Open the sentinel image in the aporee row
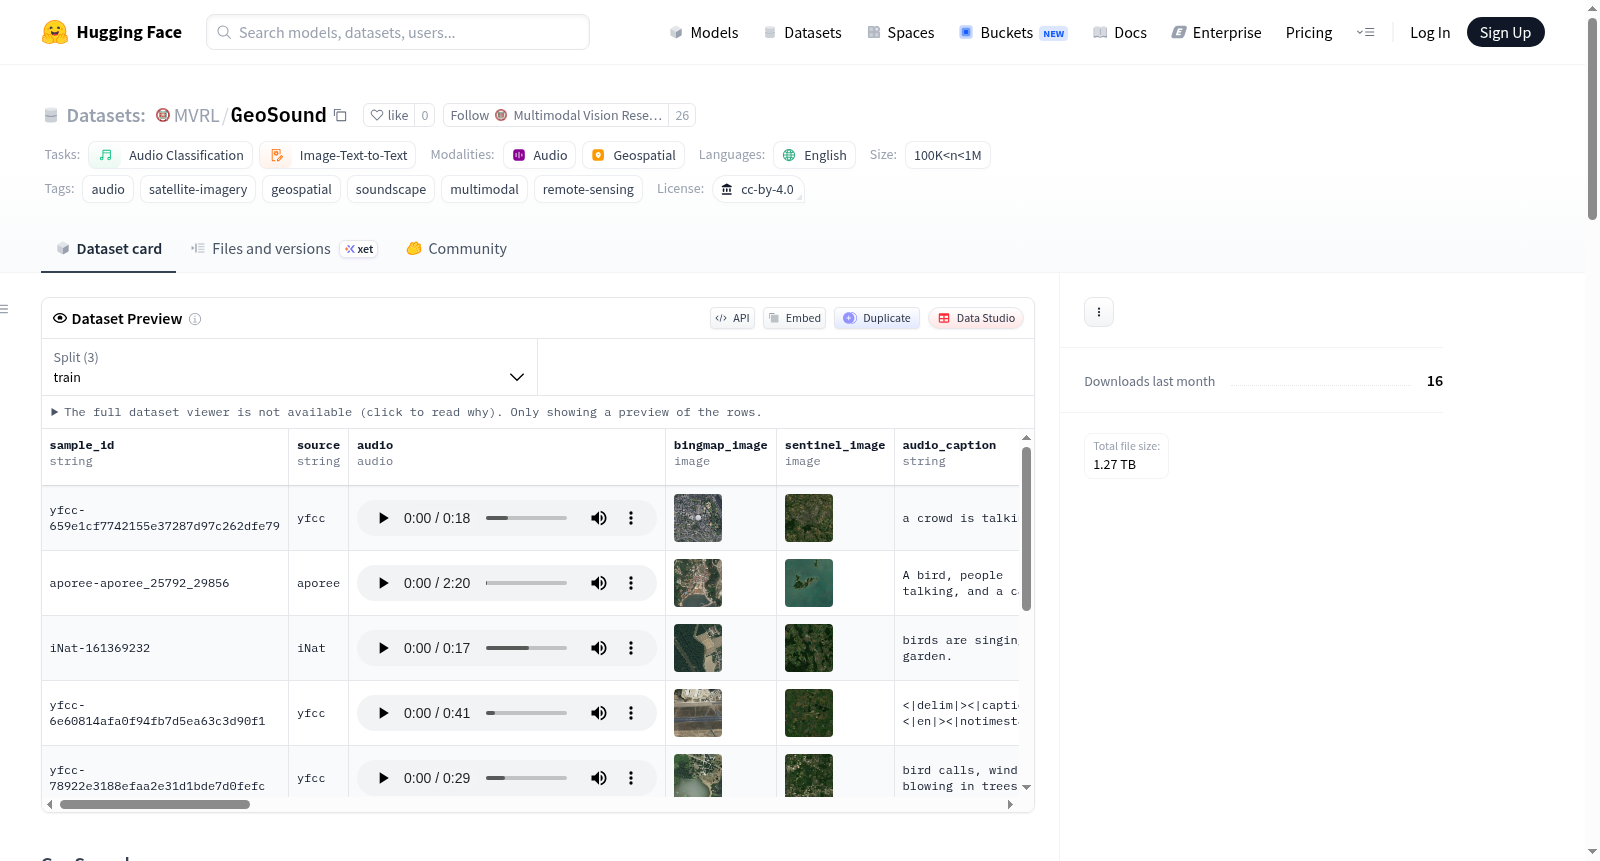The image size is (1600, 861). point(809,583)
